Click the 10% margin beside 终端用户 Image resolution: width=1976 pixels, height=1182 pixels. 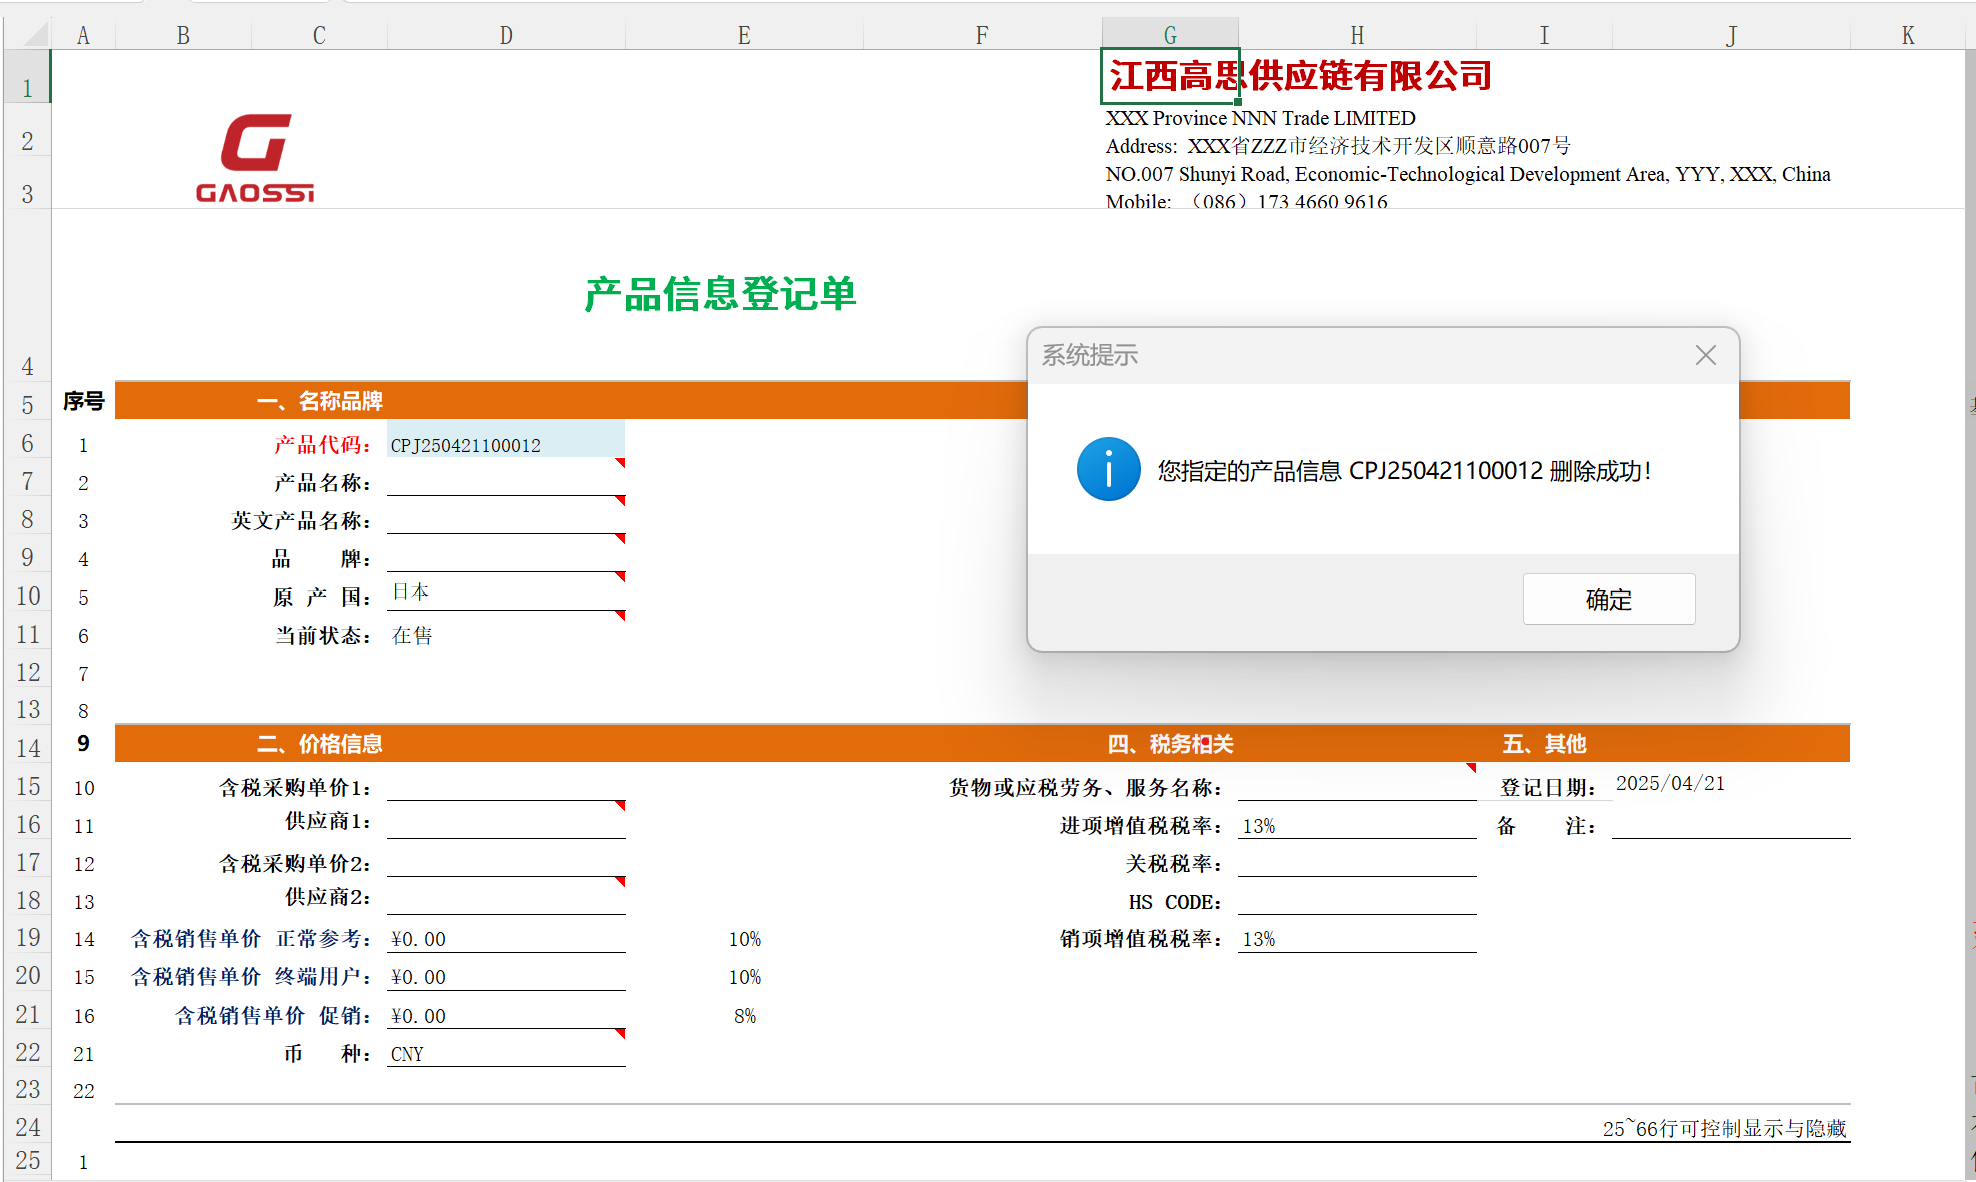pyautogui.click(x=745, y=977)
